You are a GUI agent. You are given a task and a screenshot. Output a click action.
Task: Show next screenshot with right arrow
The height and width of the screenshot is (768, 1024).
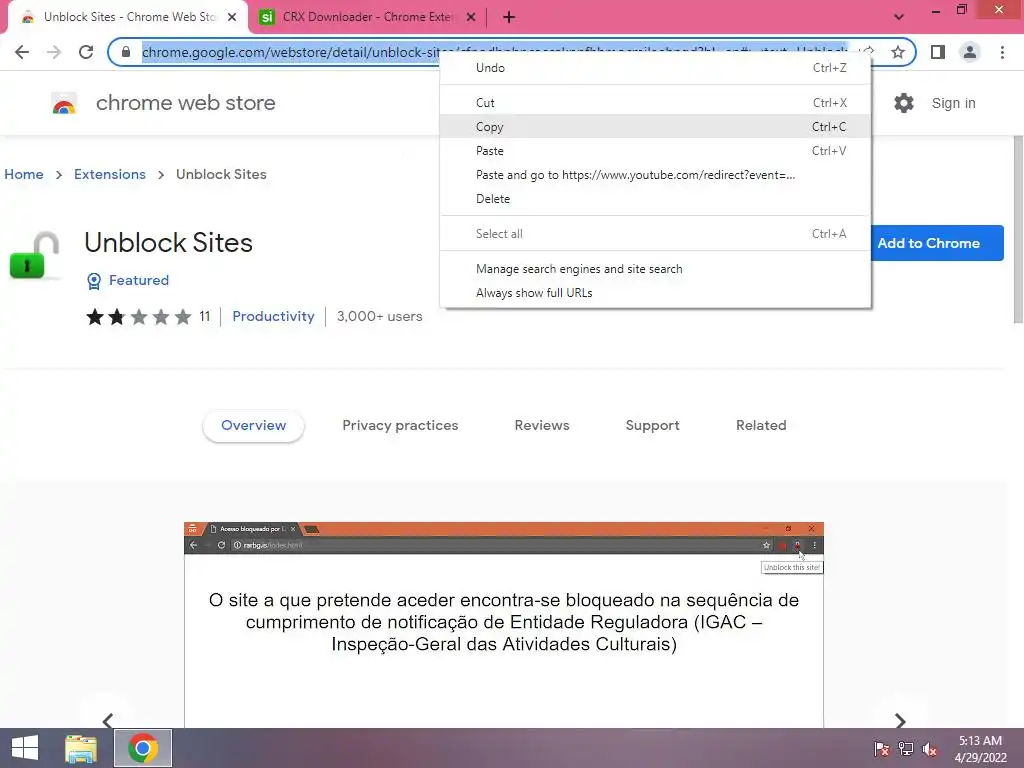coord(900,720)
